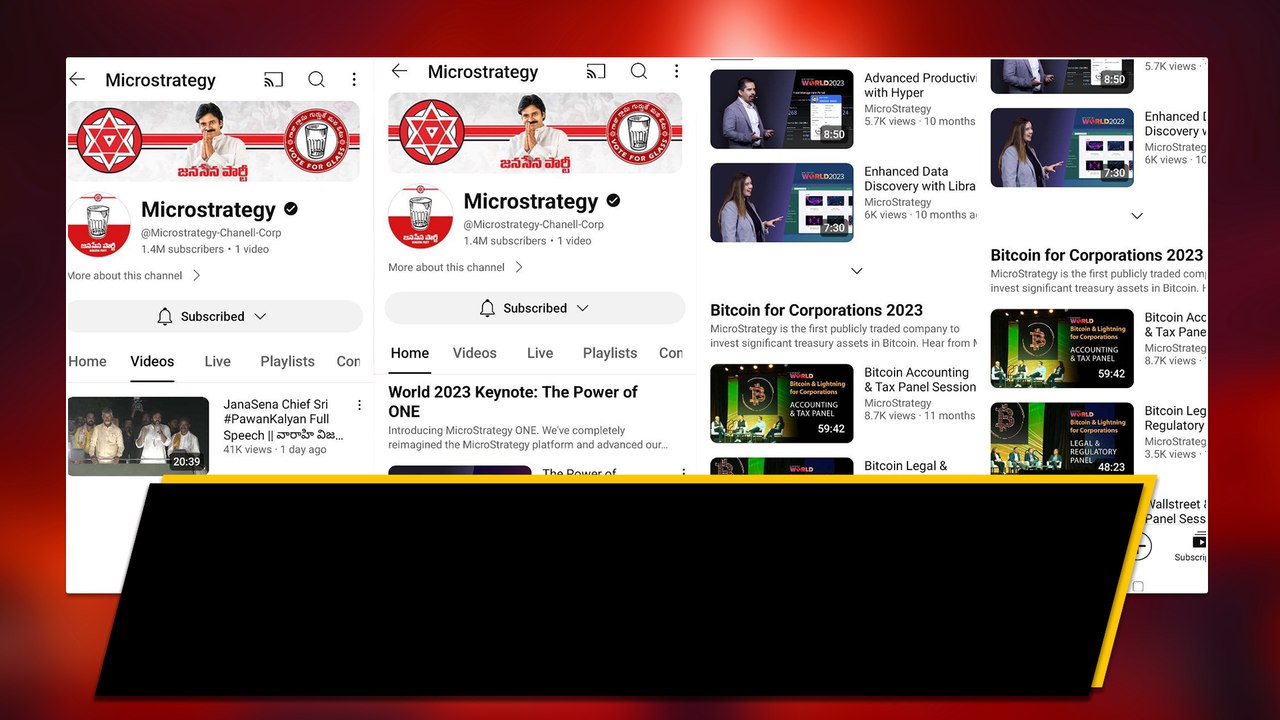Screen dimensions: 1280x720
Task: Expand chevron below the cropped 'Enhanced D' video
Action: pos(1137,215)
